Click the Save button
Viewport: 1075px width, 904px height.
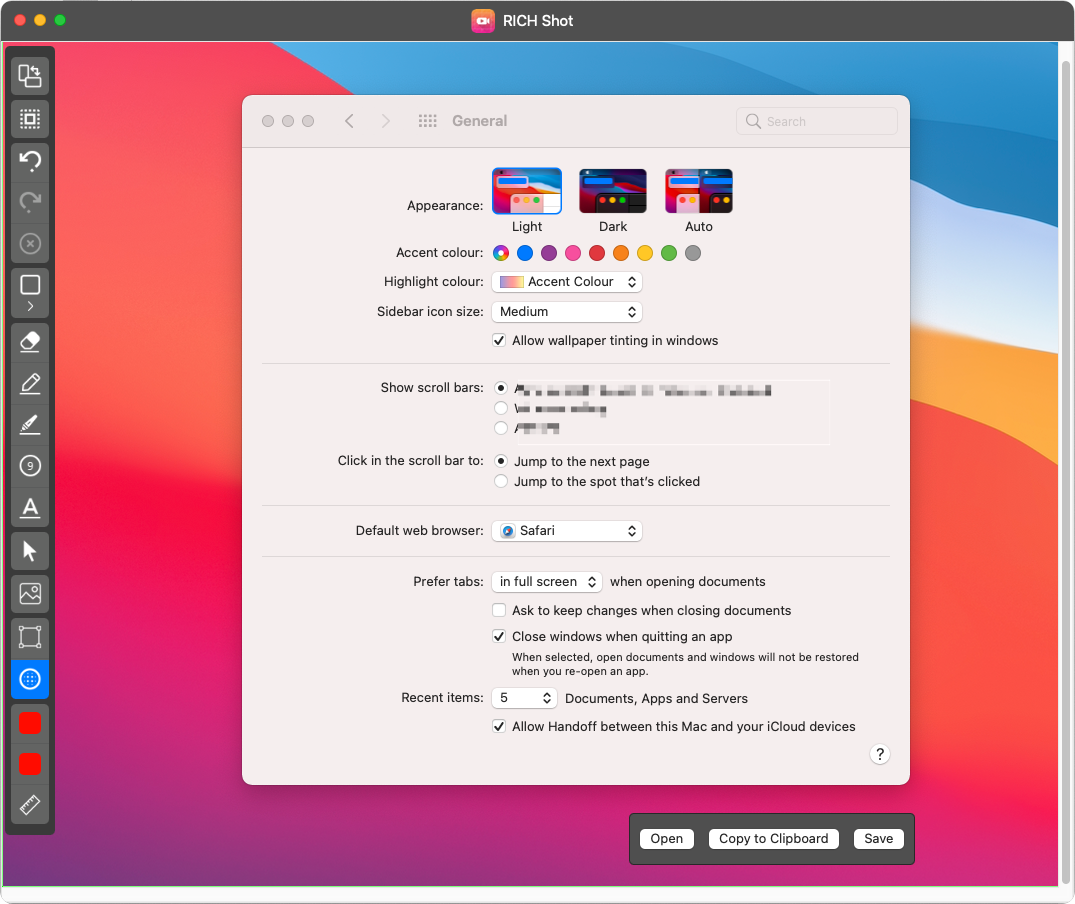tap(878, 839)
